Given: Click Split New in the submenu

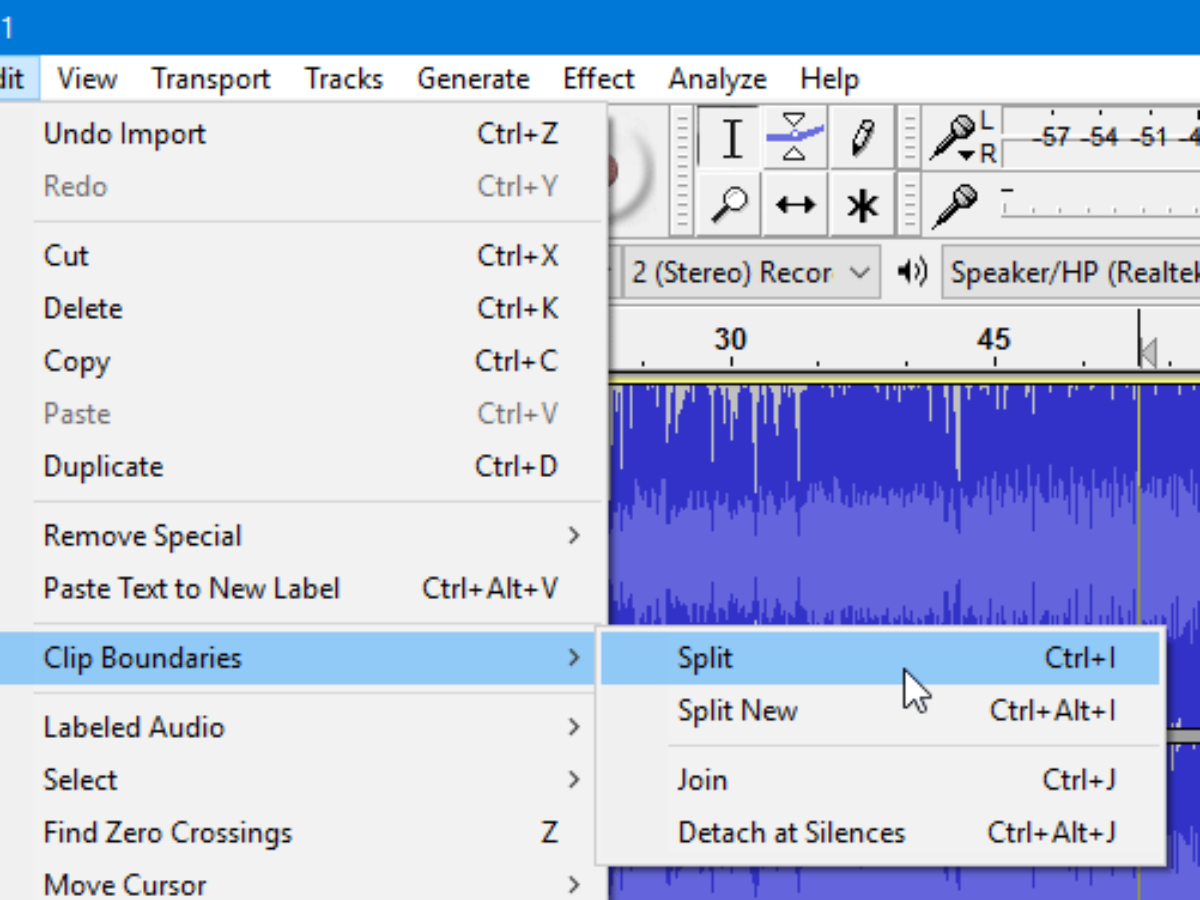Looking at the screenshot, I should click(x=880, y=711).
